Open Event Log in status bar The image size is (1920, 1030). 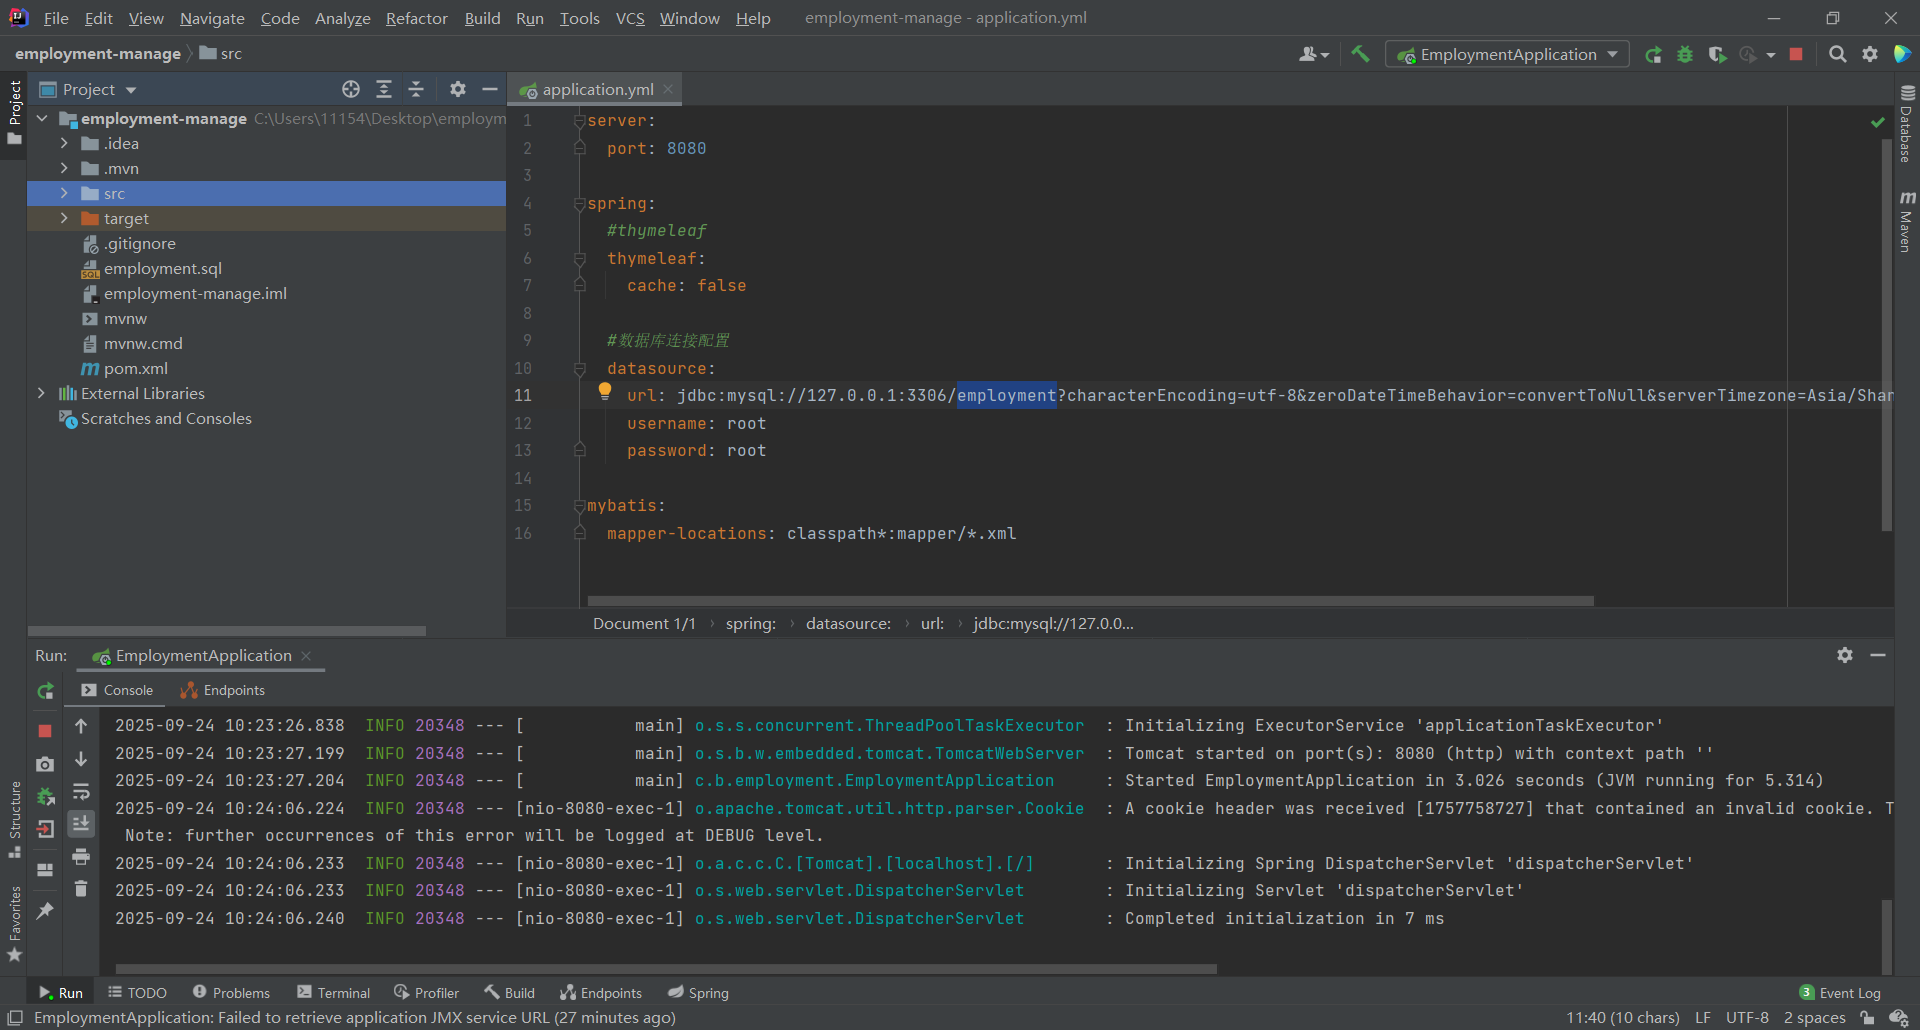(x=1840, y=992)
